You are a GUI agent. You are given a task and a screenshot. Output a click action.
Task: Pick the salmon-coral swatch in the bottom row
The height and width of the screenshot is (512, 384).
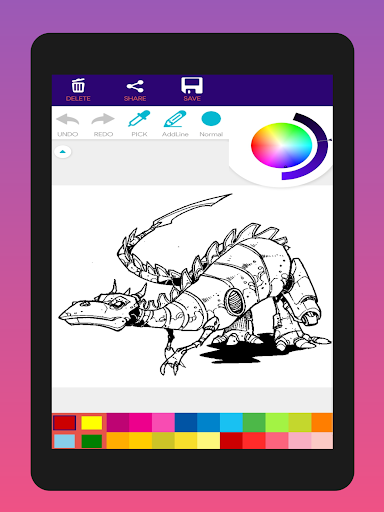click(x=277, y=440)
